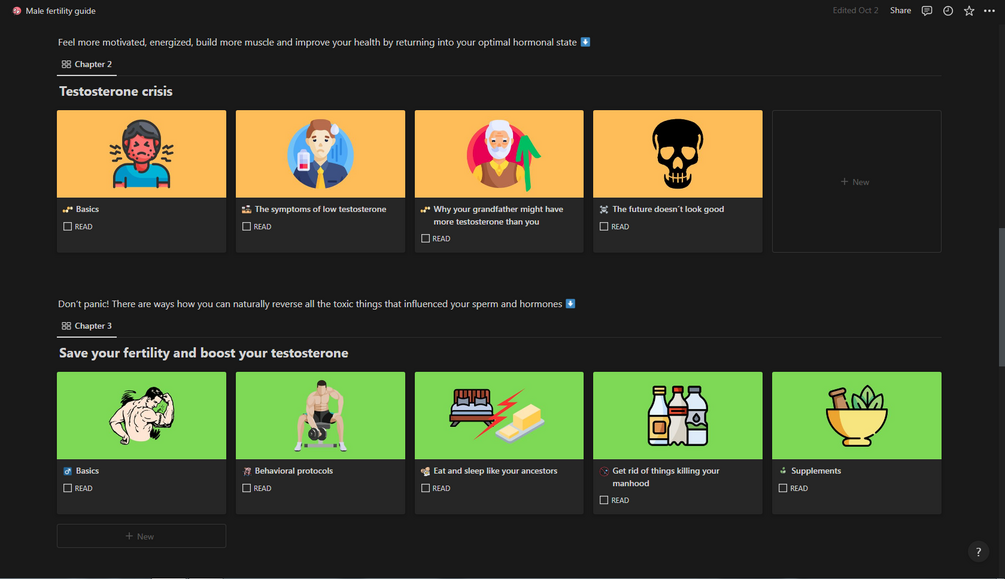Select the Chapter 3 view tab
This screenshot has height=579, width=1005.
(x=87, y=326)
